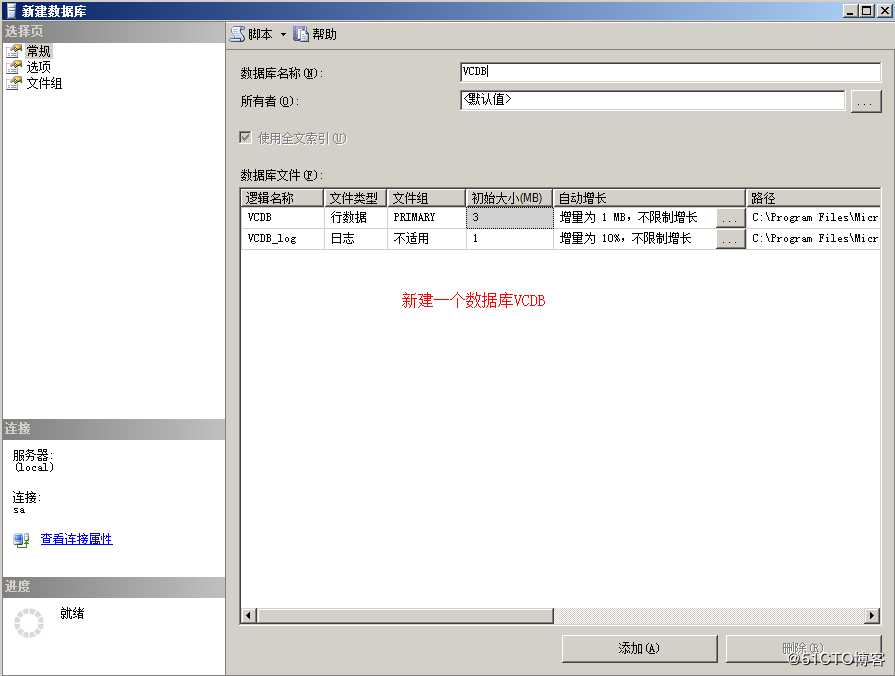Click the path cell in VCDB row
Screen dimensions: 895x676
pos(813,218)
